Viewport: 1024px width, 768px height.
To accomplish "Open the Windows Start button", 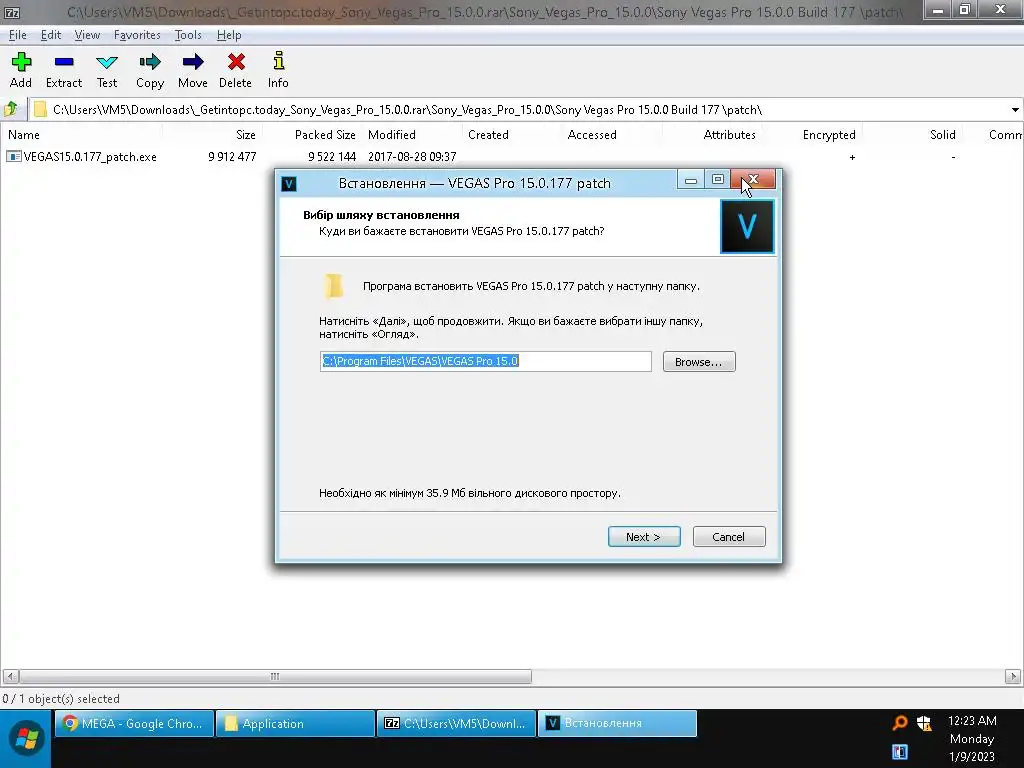I will click(x=26, y=739).
